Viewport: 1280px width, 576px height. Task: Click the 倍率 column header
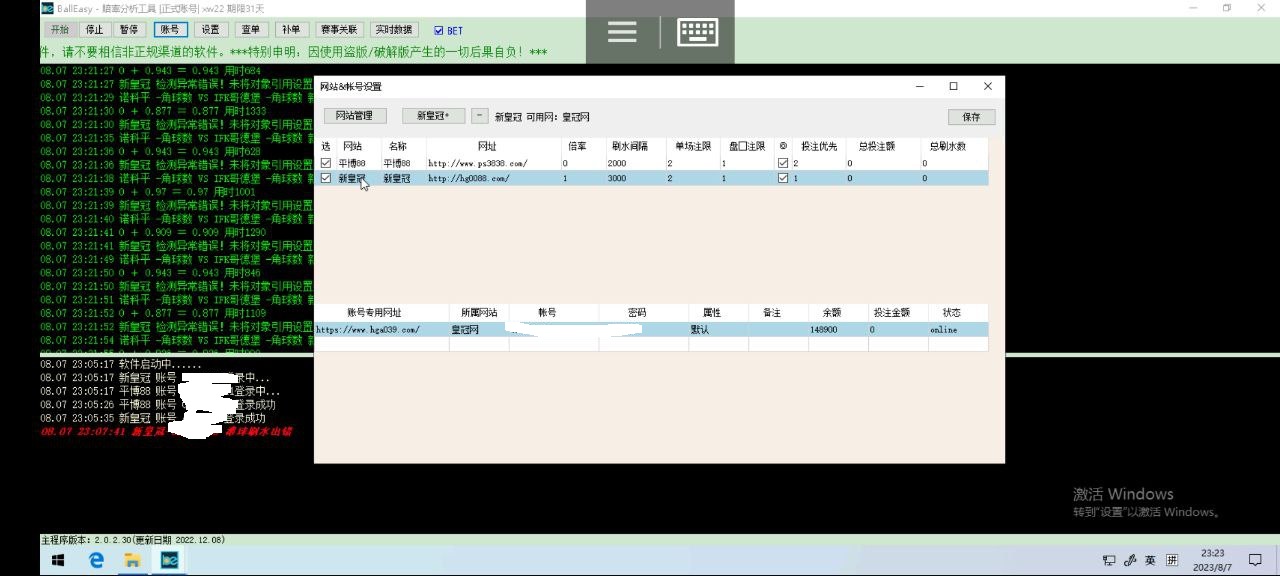(577, 146)
